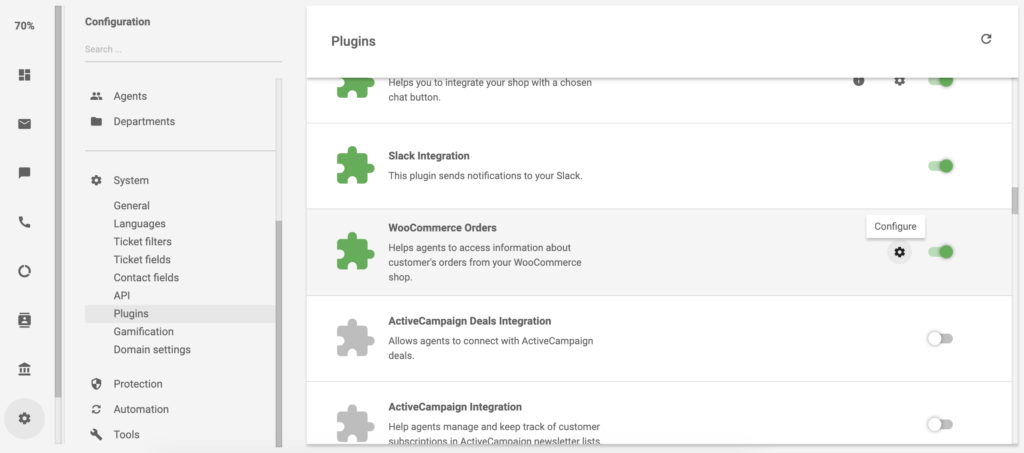Open Agents in configuration menu
1024x453 pixels.
tap(130, 96)
